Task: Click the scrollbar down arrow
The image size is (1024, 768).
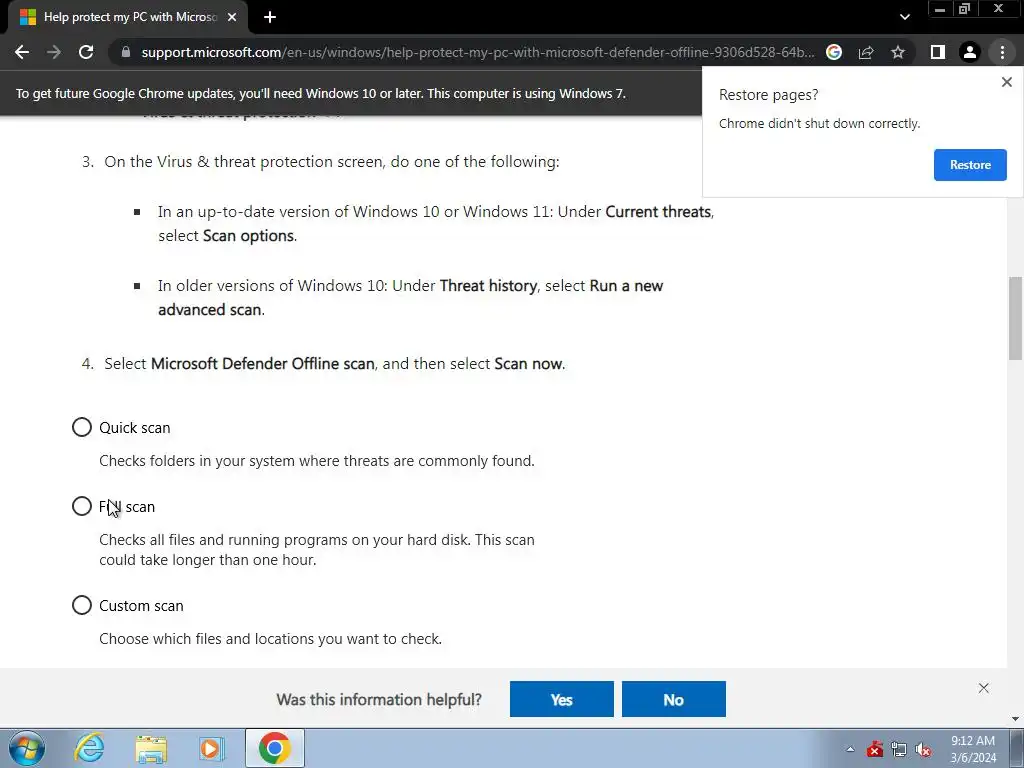Action: click(x=1015, y=719)
